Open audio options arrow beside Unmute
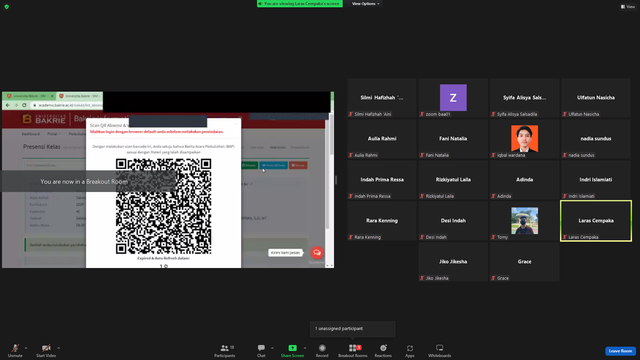This screenshot has height=360, width=640. pyautogui.click(x=26, y=348)
